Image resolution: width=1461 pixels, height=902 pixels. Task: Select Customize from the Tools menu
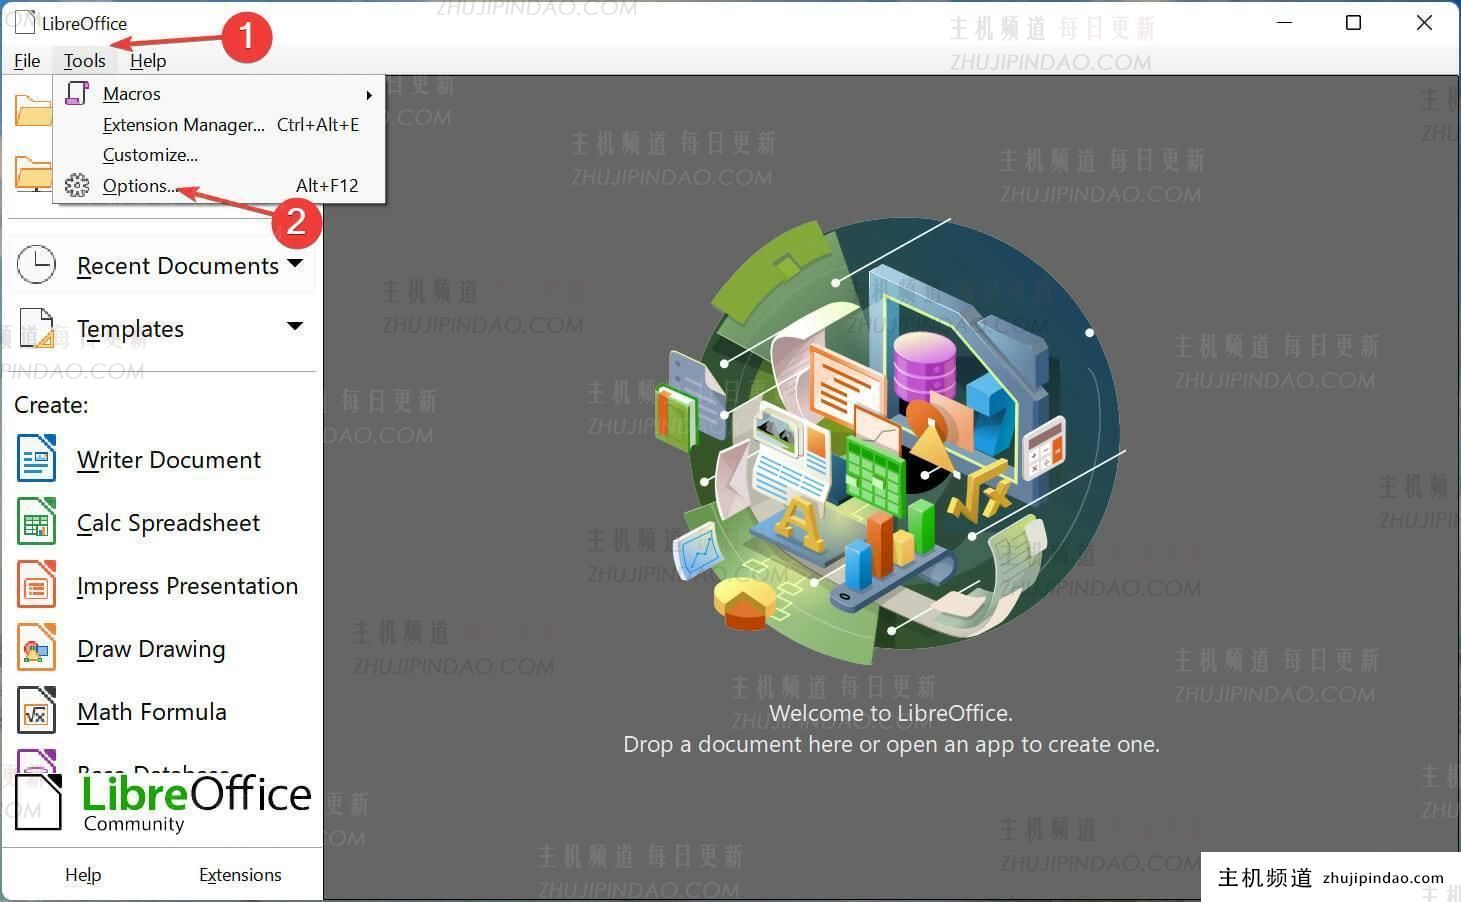[x=150, y=154]
